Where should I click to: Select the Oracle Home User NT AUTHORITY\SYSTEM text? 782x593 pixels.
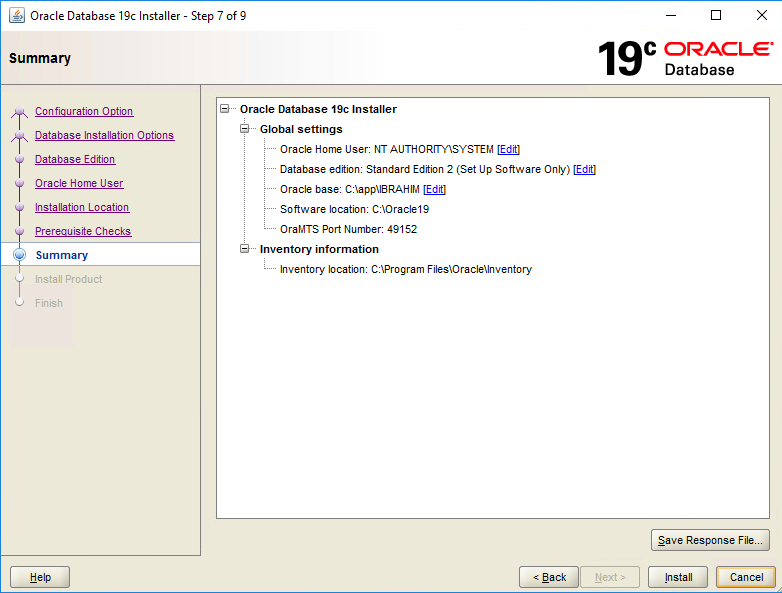coord(387,149)
